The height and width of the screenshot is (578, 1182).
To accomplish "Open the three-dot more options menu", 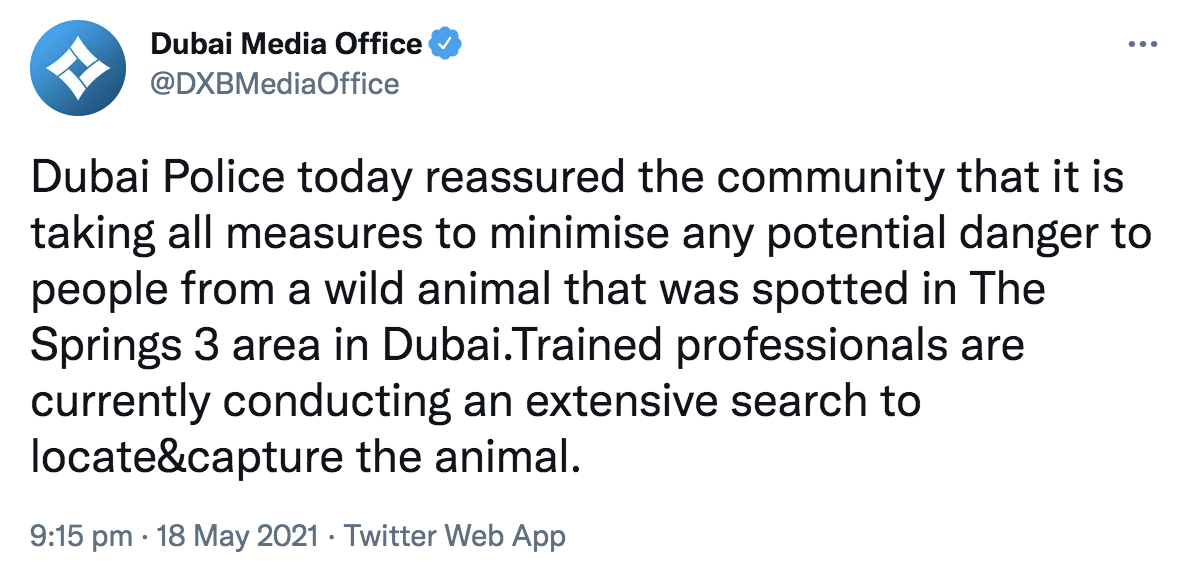I will [x=1142, y=45].
